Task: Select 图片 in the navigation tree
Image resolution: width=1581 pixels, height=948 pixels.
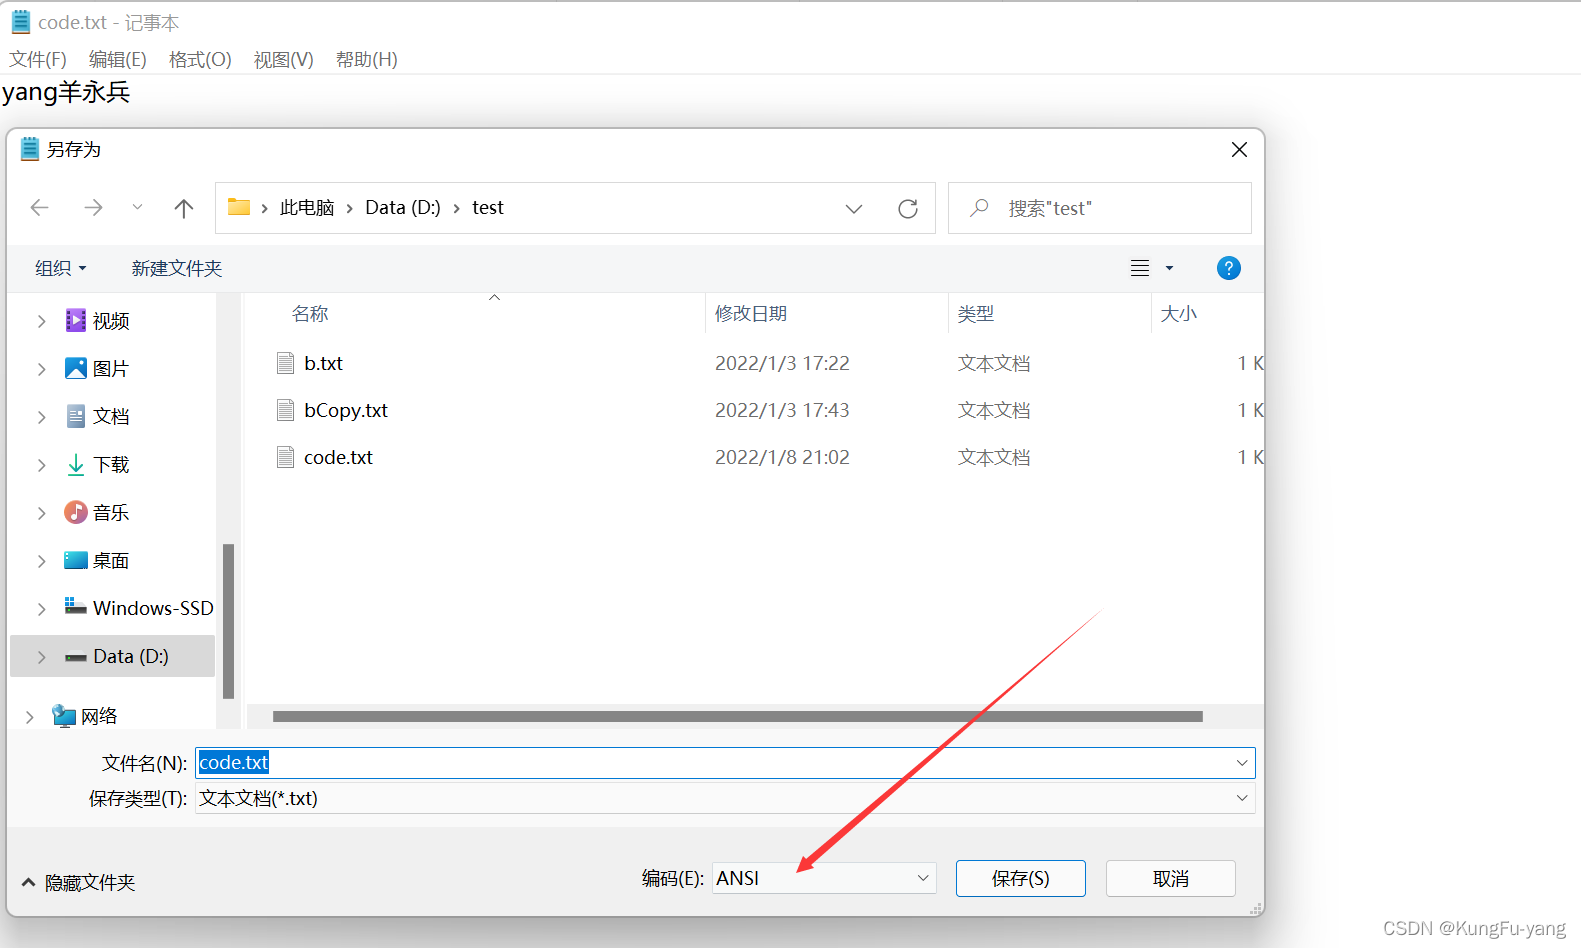Action: [x=111, y=369]
